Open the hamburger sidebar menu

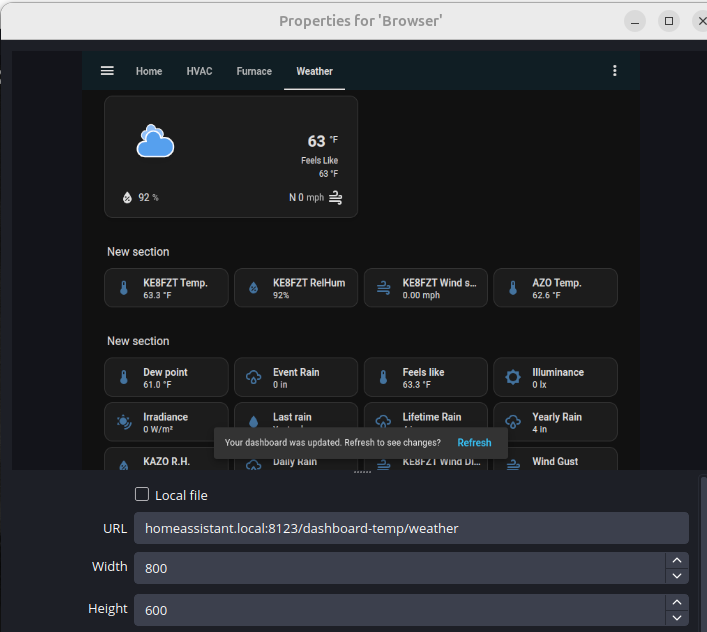click(x=107, y=71)
